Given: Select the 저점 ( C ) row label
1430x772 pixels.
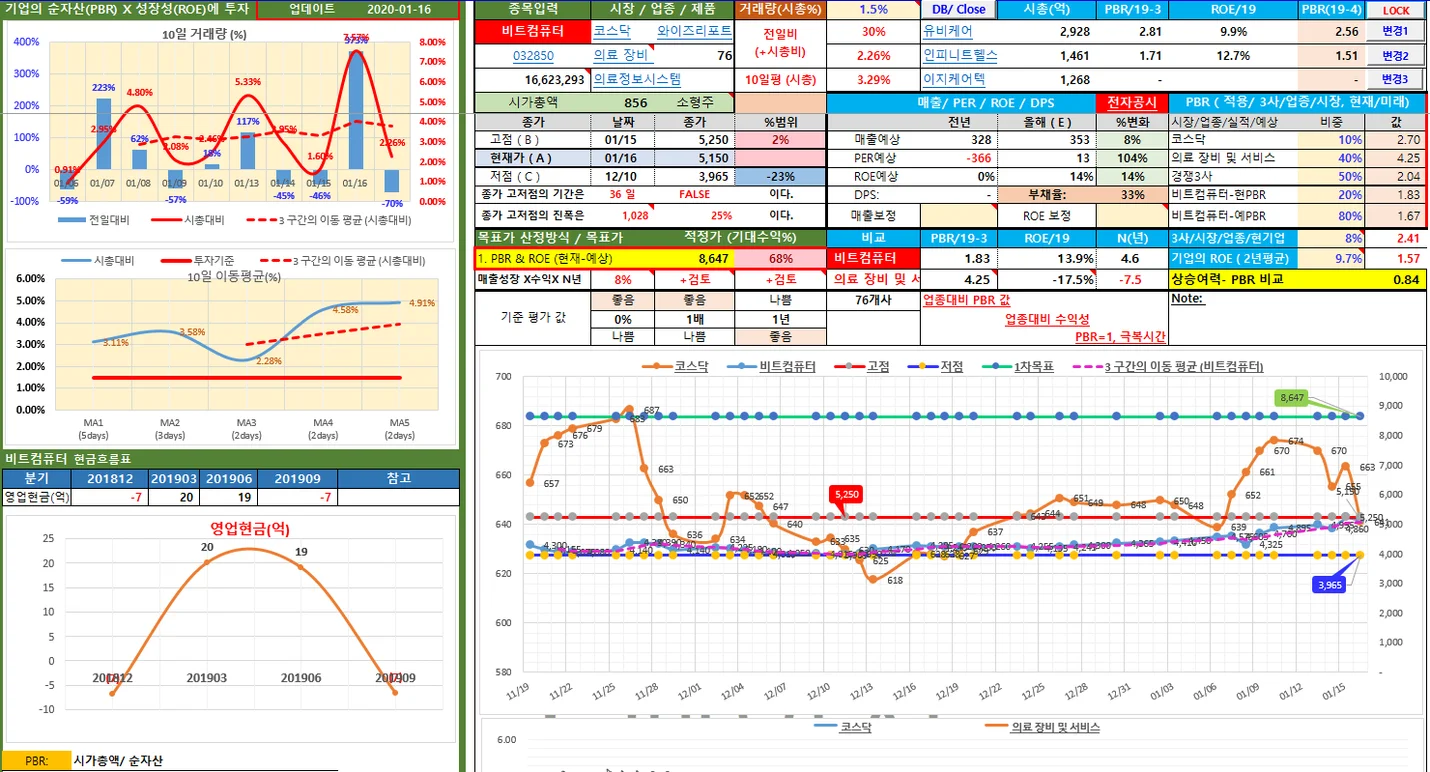Looking at the screenshot, I should (533, 176).
